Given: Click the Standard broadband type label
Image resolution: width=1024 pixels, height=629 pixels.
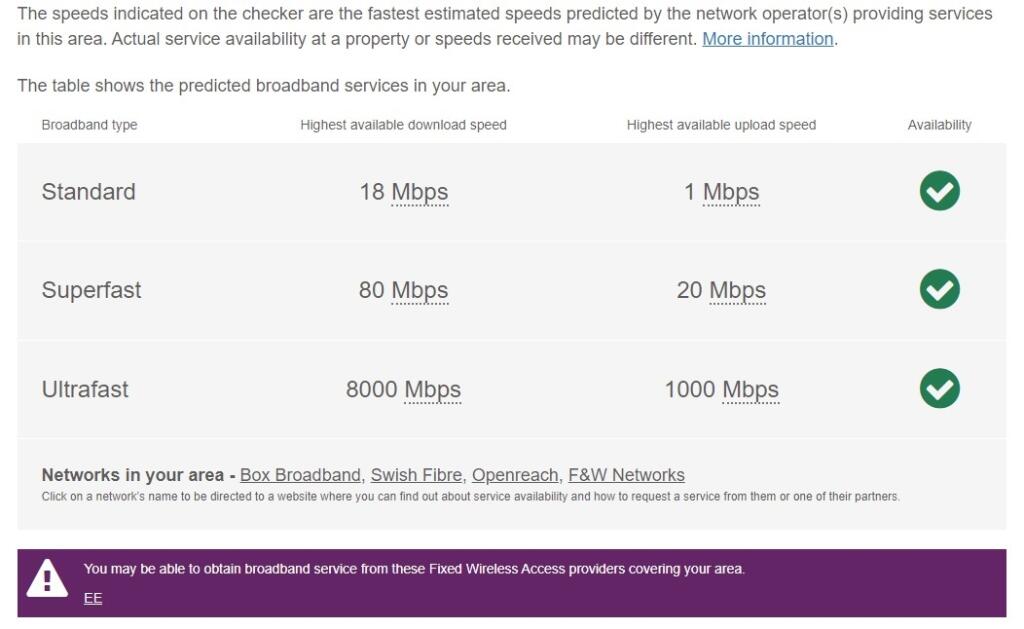Looking at the screenshot, I should coord(88,192).
